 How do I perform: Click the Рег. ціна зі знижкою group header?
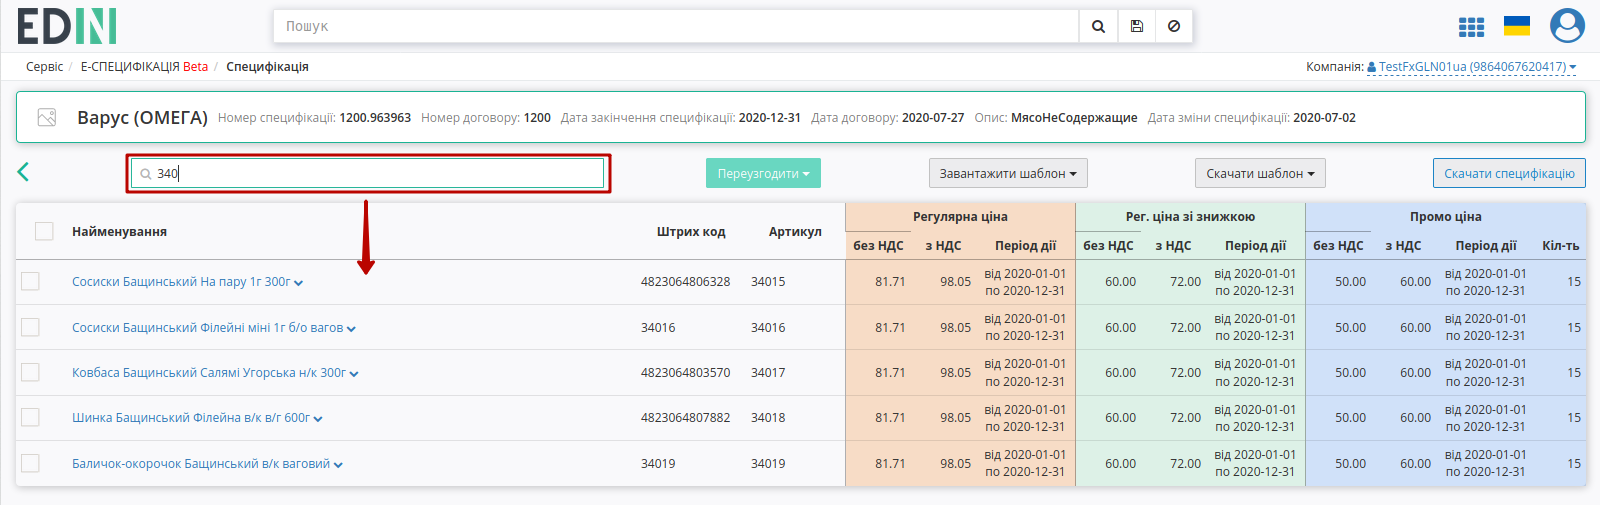1190,216
